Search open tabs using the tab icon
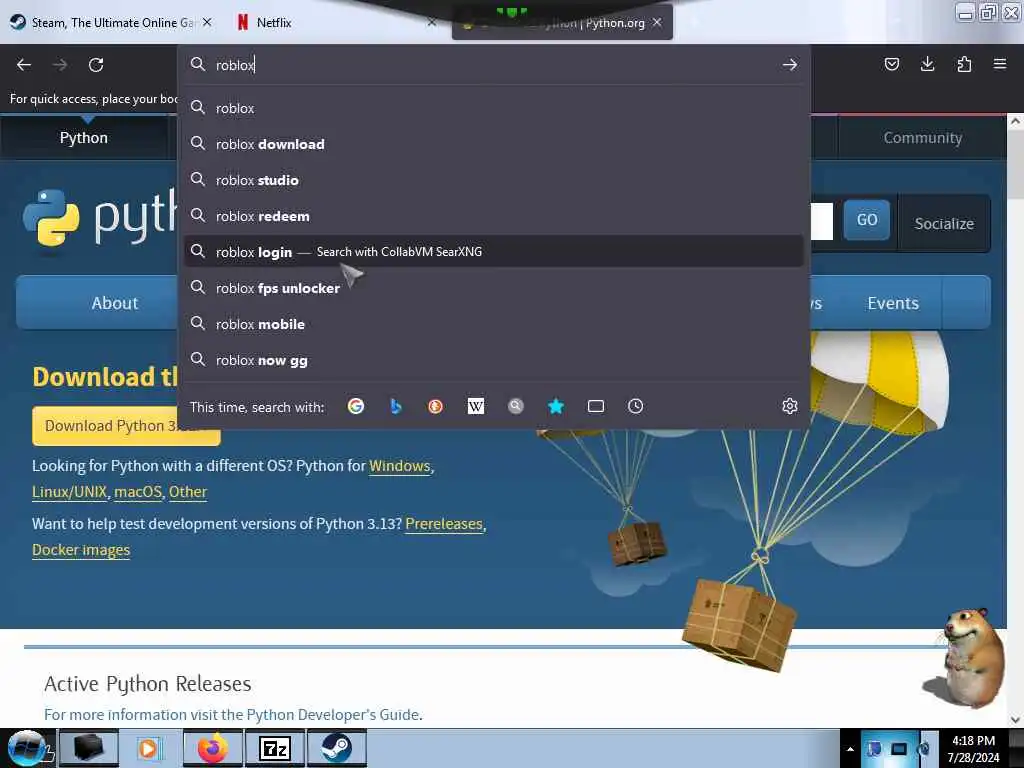The image size is (1024, 768). (x=596, y=406)
